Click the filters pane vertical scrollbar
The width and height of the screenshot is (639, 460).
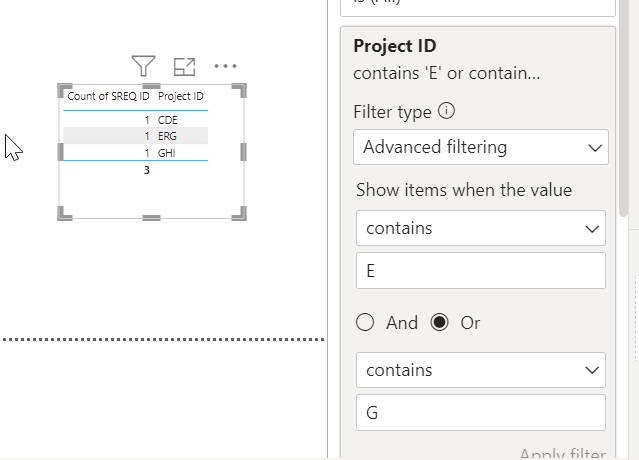(x=623, y=108)
